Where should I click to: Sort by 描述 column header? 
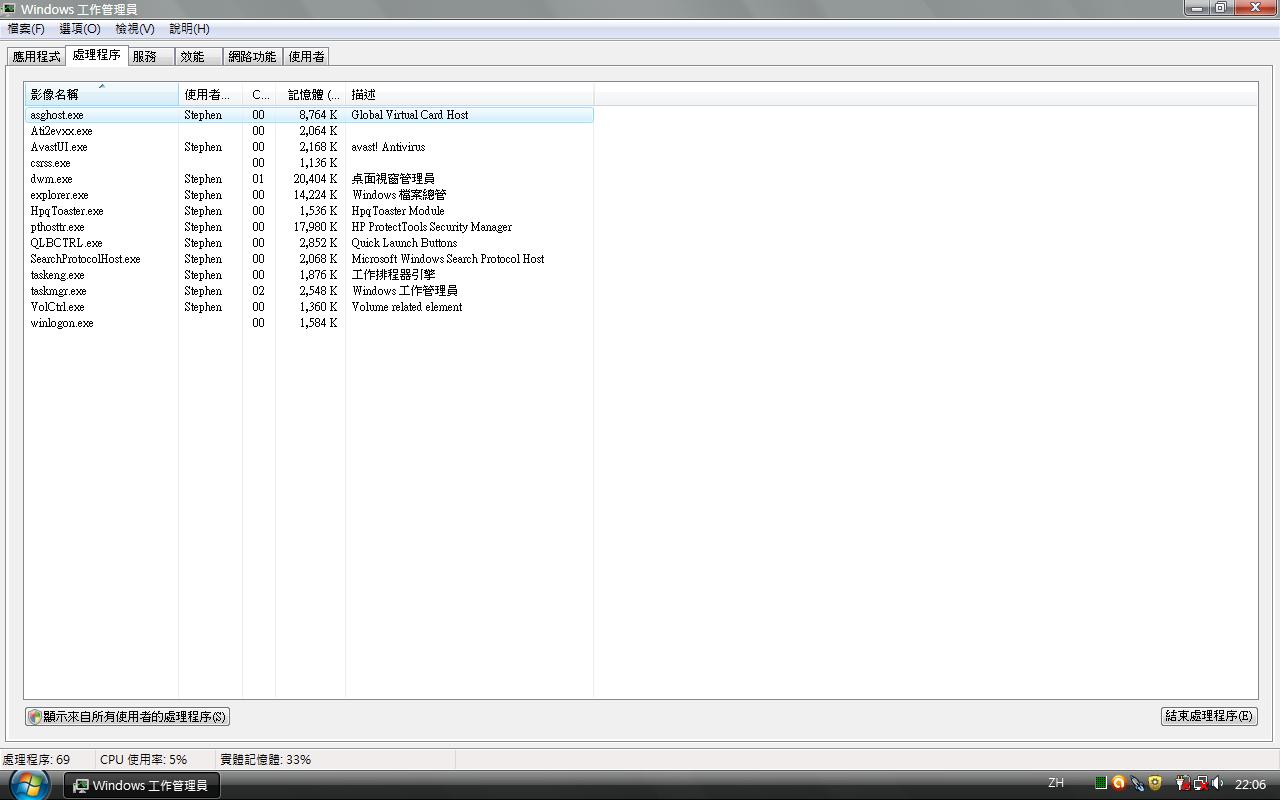pyautogui.click(x=469, y=95)
